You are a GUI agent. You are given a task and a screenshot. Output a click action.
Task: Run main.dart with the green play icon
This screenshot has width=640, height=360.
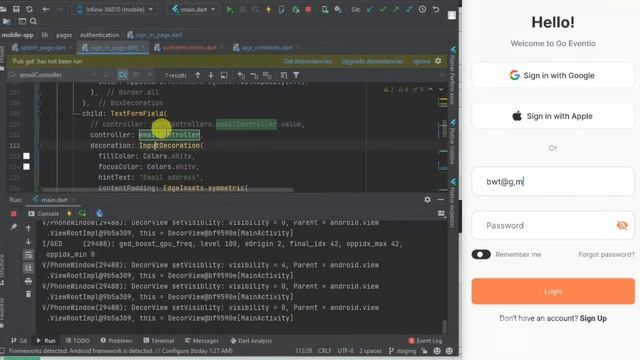[230, 9]
